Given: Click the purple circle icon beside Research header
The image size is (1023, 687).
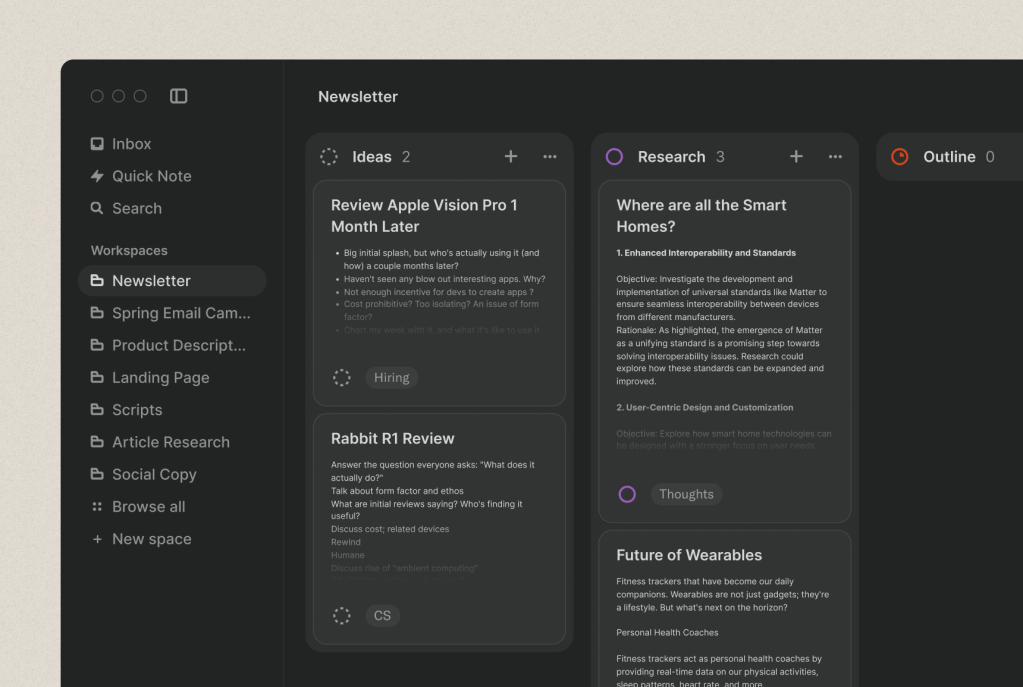Looking at the screenshot, I should [612, 156].
